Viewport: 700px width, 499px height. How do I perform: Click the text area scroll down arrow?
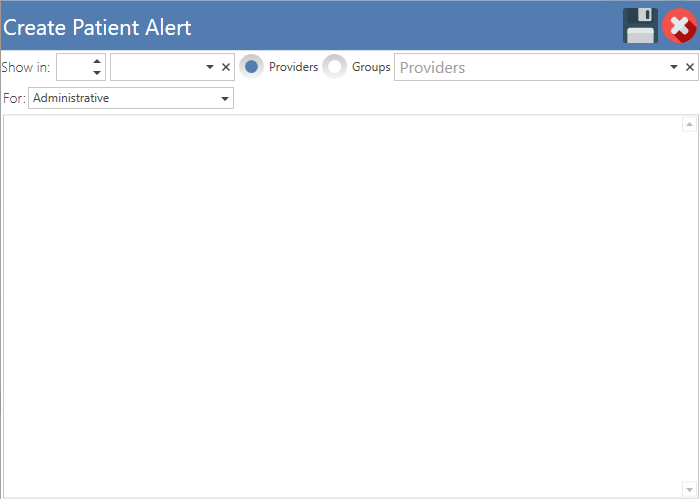point(689,489)
